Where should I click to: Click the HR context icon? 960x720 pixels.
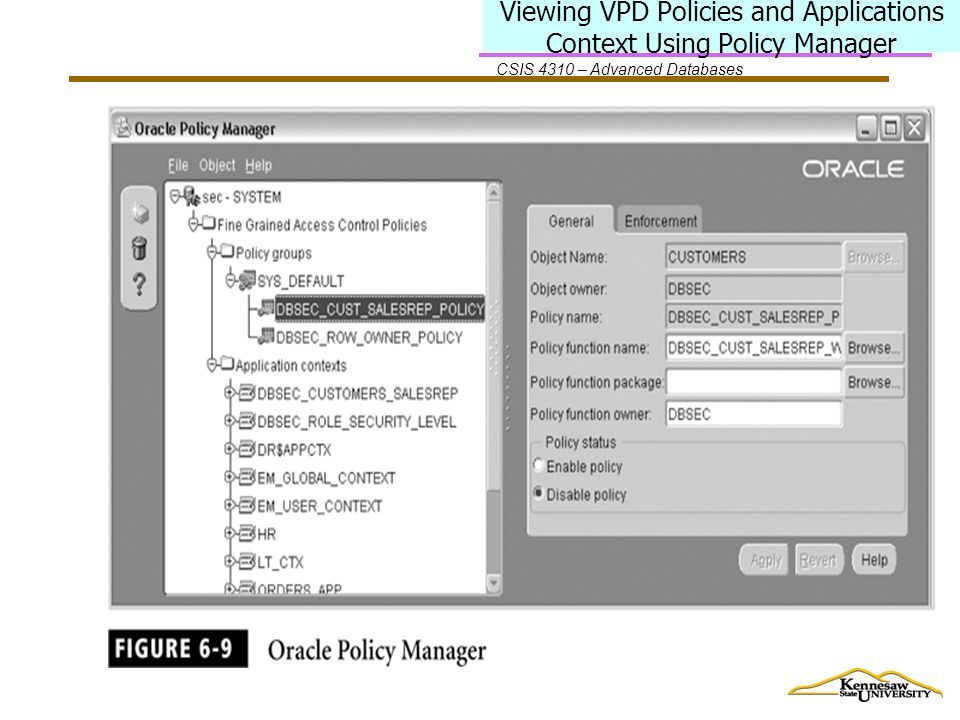[247, 533]
